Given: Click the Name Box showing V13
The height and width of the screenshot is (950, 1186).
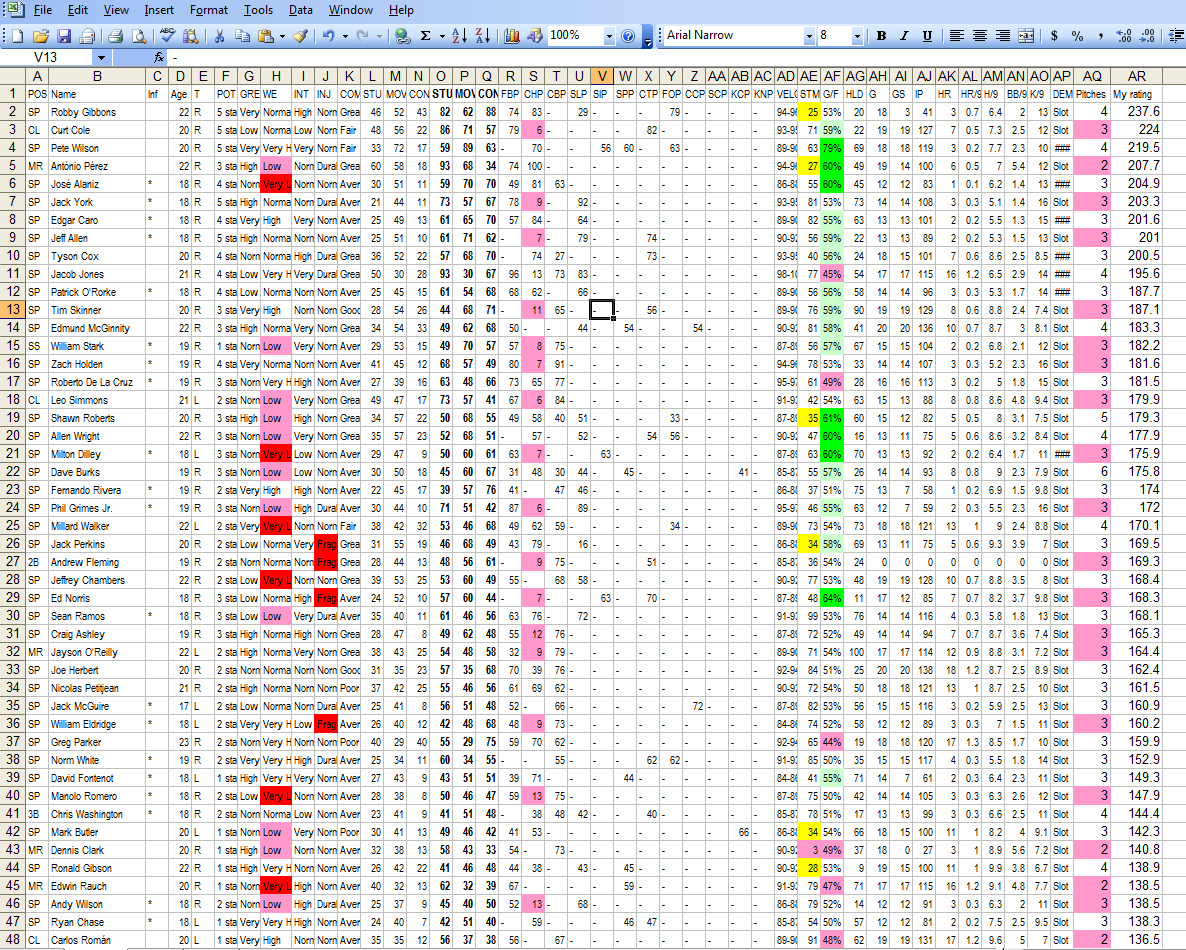Looking at the screenshot, I should pyautogui.click(x=47, y=57).
